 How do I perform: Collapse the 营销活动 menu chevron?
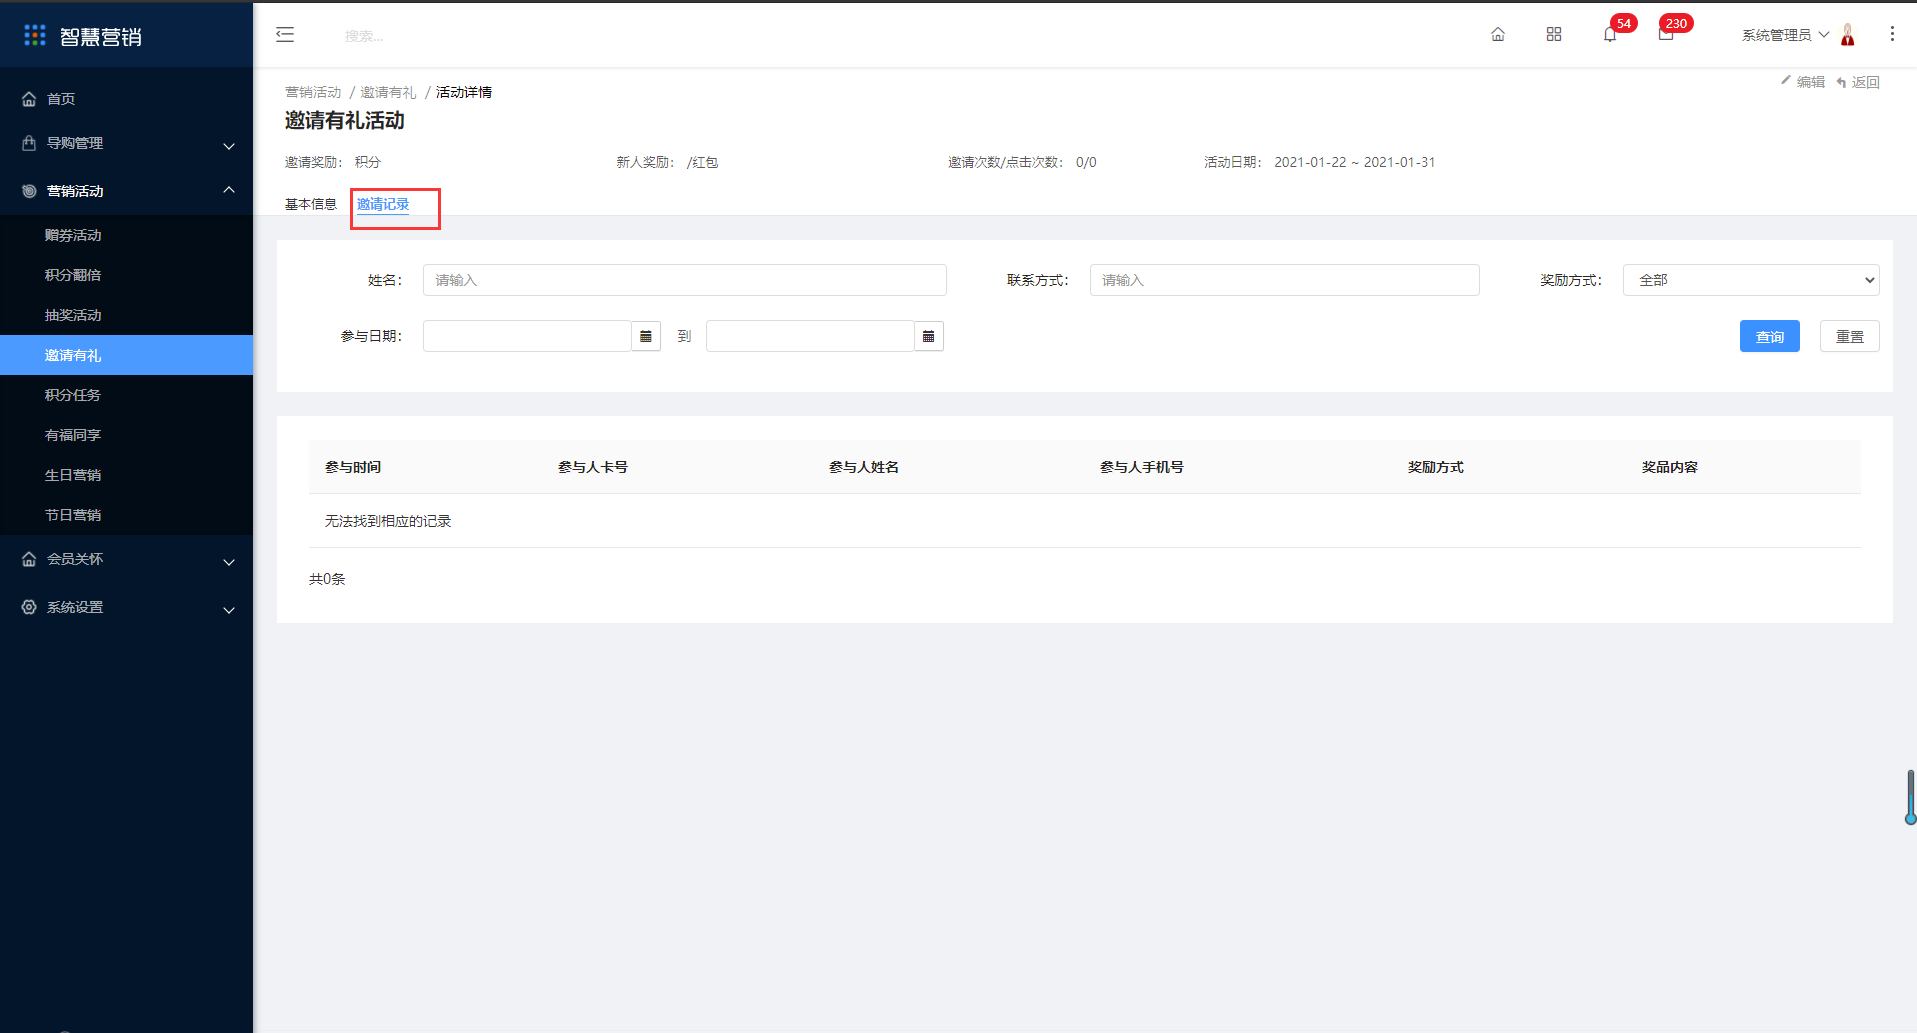(x=229, y=189)
